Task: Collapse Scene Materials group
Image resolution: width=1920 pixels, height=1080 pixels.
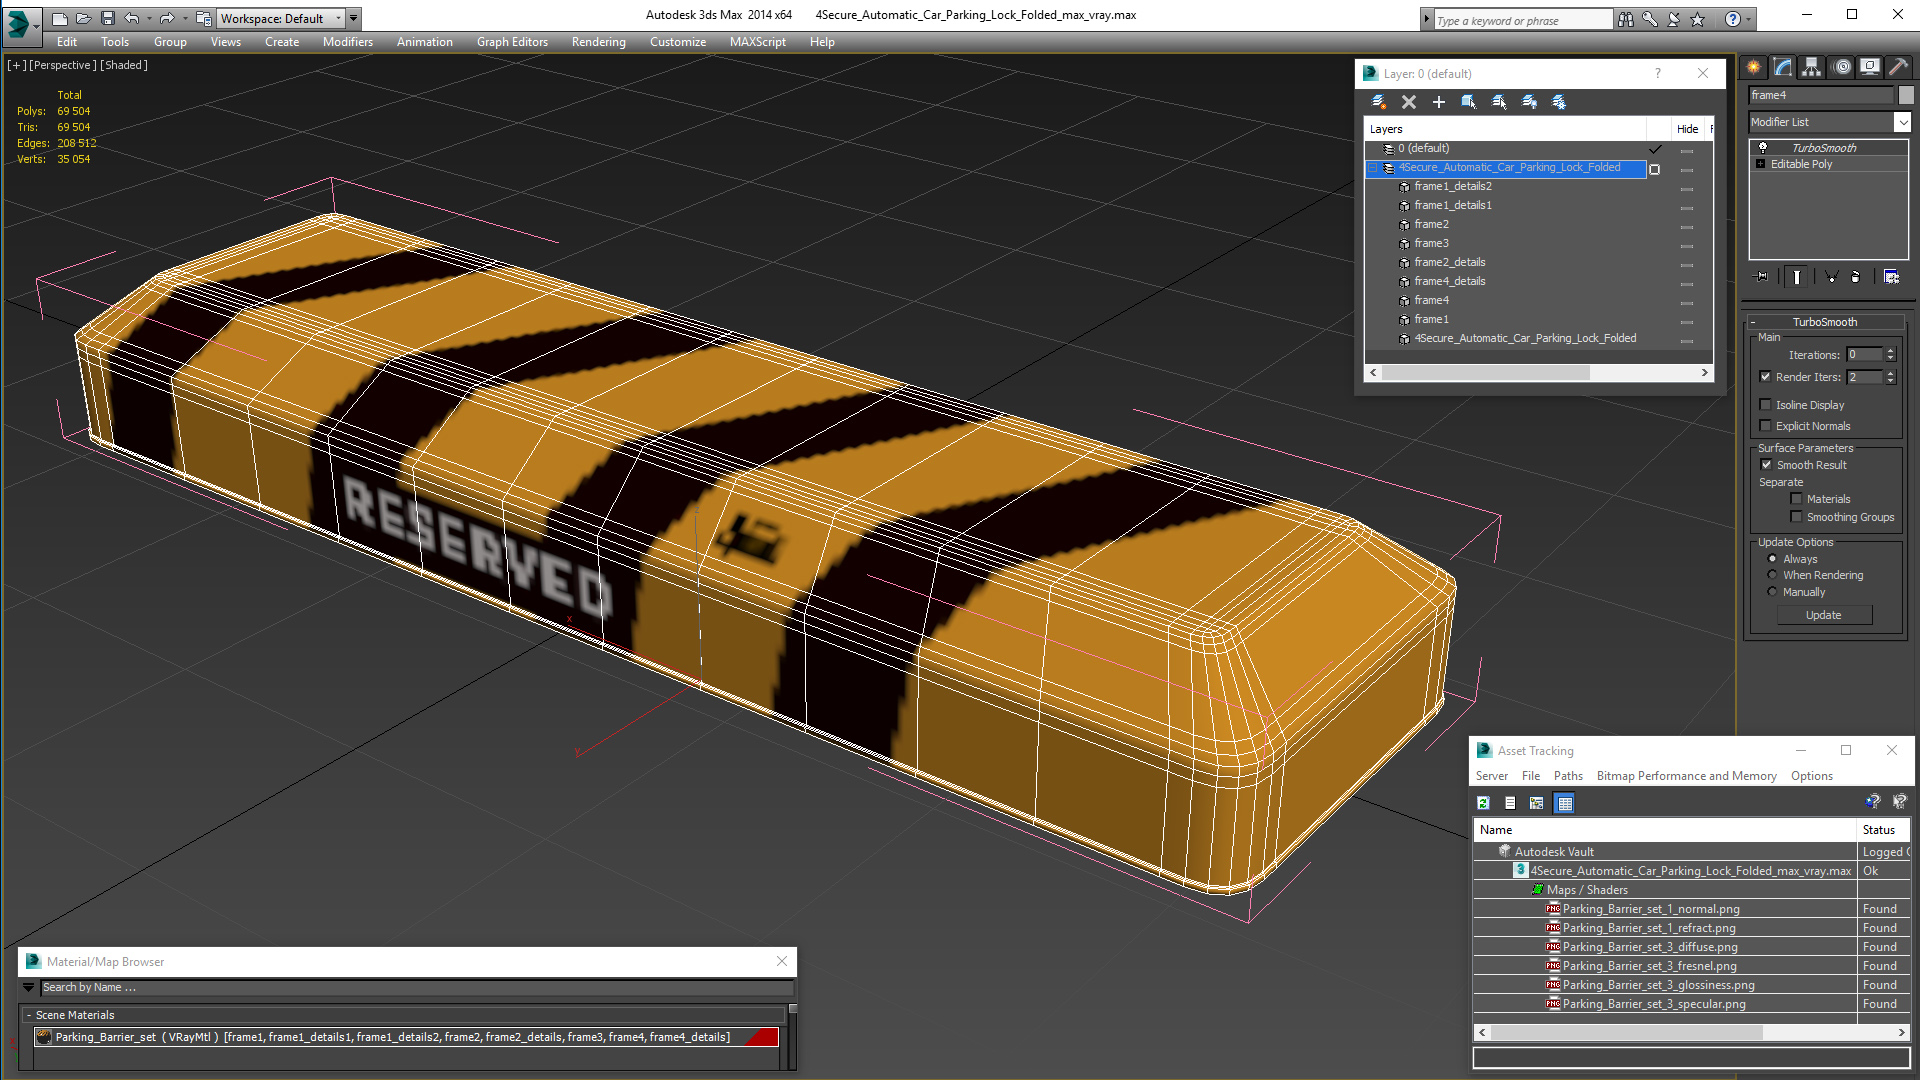Action: tap(29, 1015)
